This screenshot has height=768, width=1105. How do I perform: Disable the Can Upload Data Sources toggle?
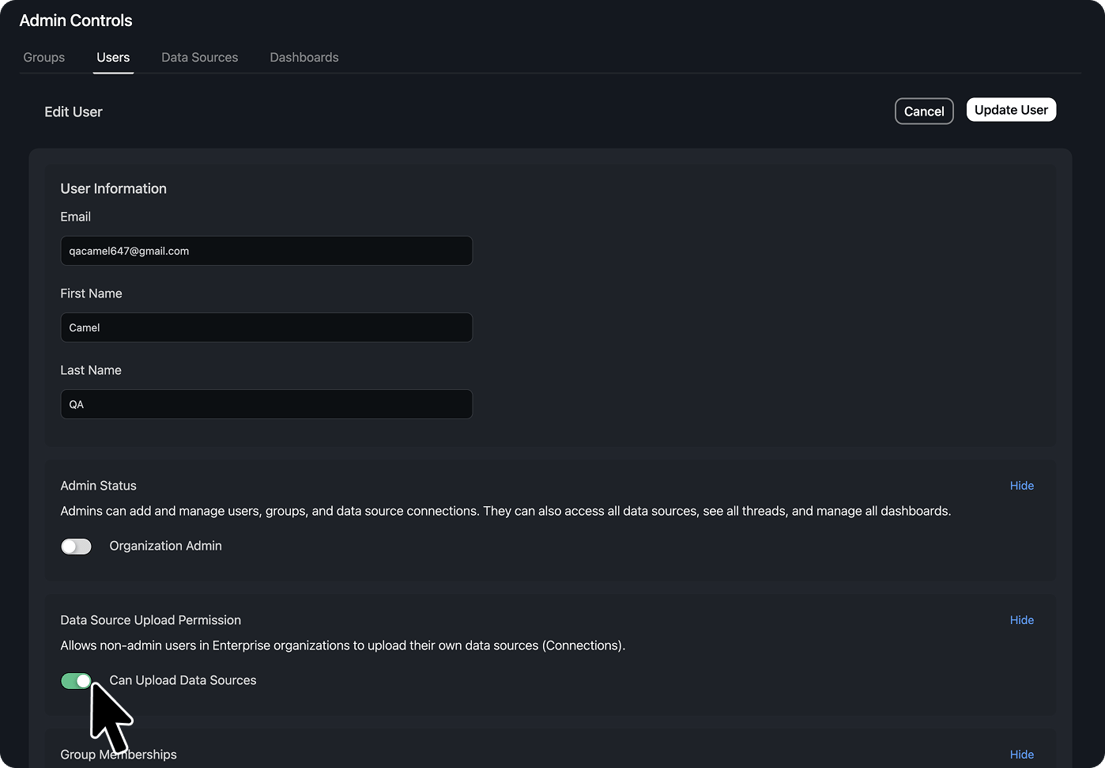[x=76, y=681]
